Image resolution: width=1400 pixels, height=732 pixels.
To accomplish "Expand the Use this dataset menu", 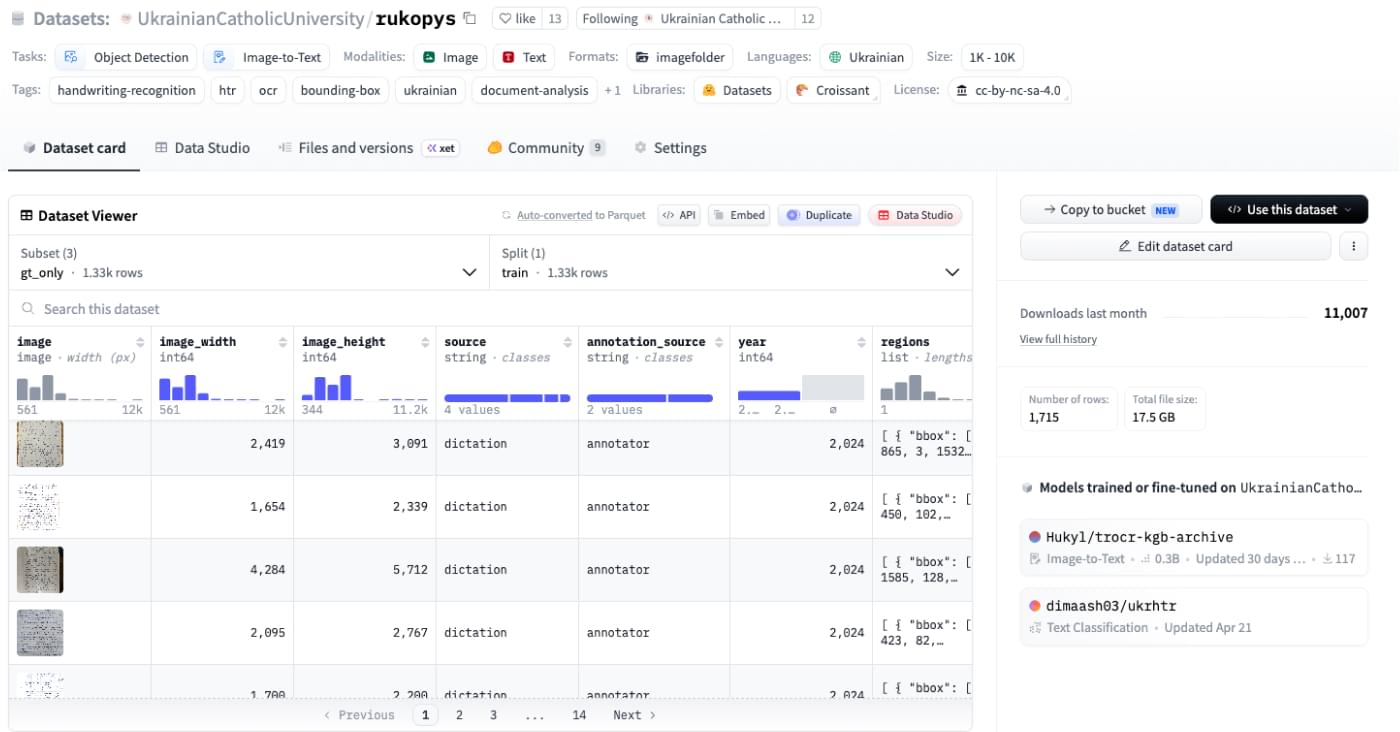I will tap(1289, 210).
